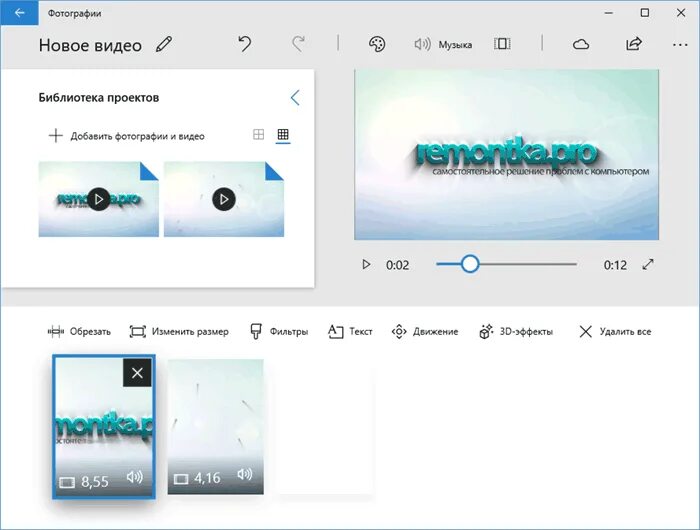
Task: Select the 4,16 storyboard clip
Action: pos(216,426)
